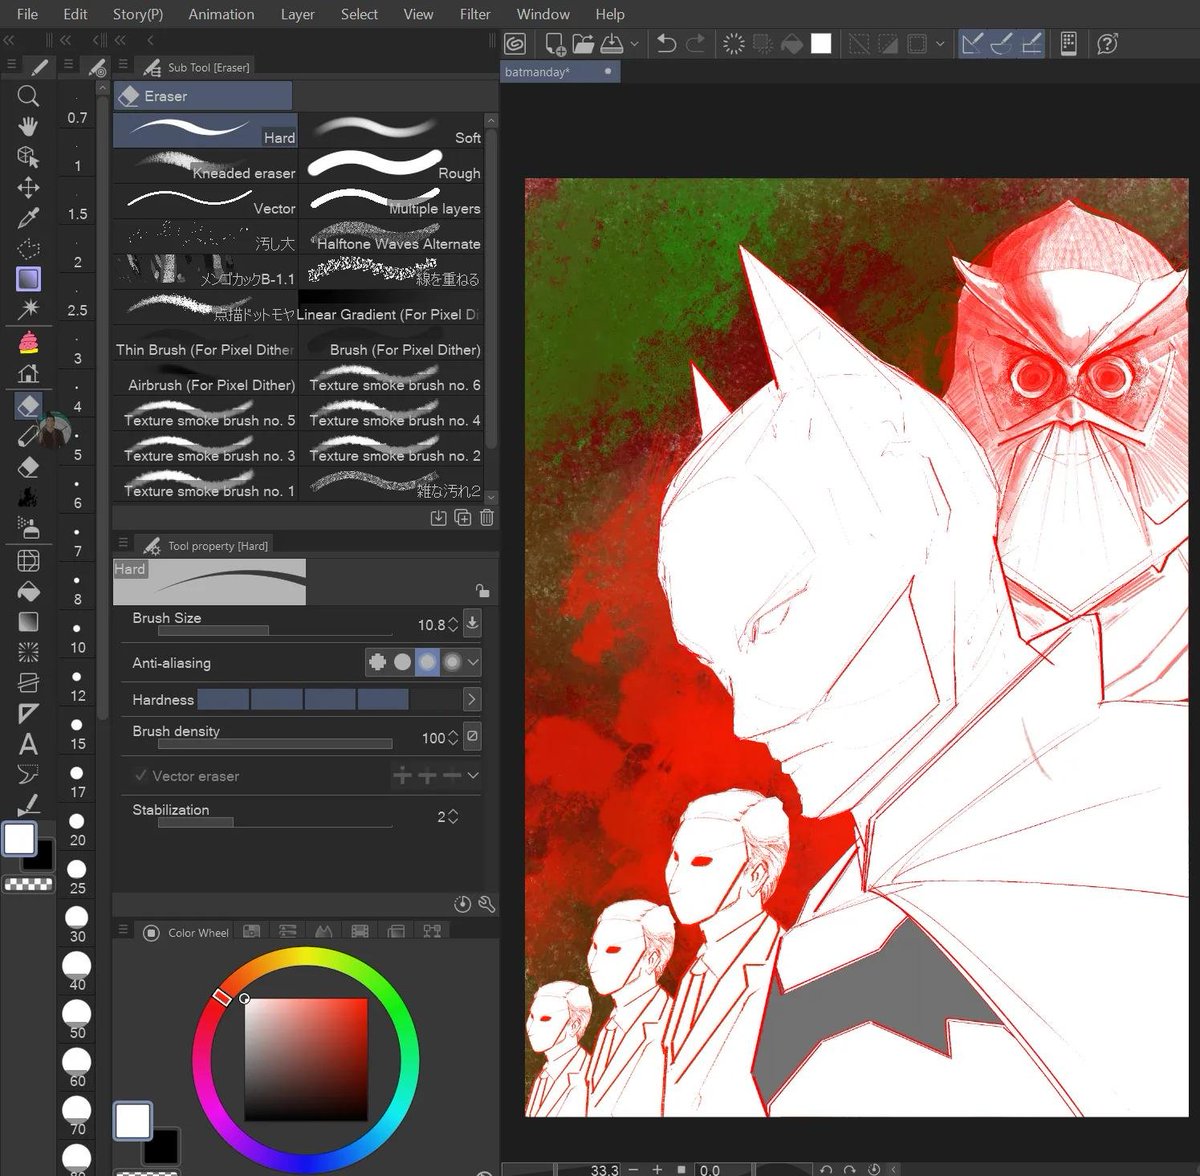Choose no anti-aliasing option

pos(378,662)
